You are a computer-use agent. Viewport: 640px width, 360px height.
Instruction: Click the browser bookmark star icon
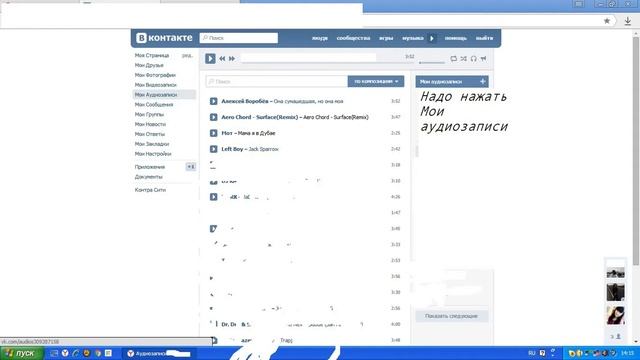[607, 21]
